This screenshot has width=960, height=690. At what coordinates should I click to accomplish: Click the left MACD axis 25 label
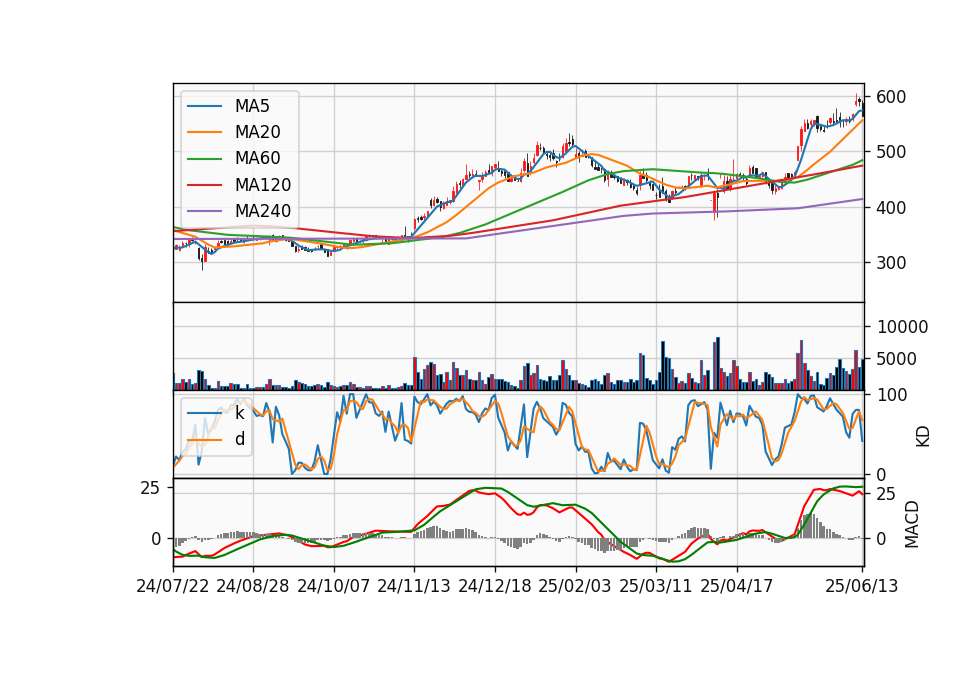pos(150,489)
